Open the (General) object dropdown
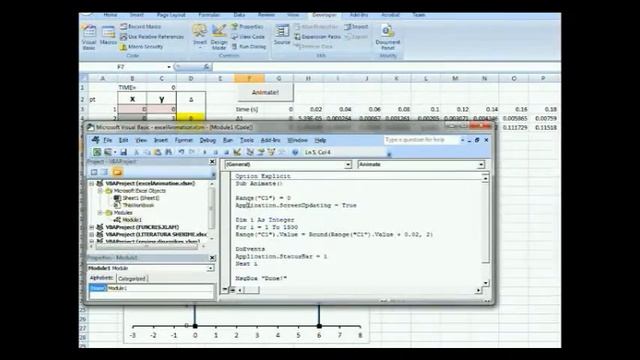The width and height of the screenshot is (640, 360). pyautogui.click(x=348, y=164)
